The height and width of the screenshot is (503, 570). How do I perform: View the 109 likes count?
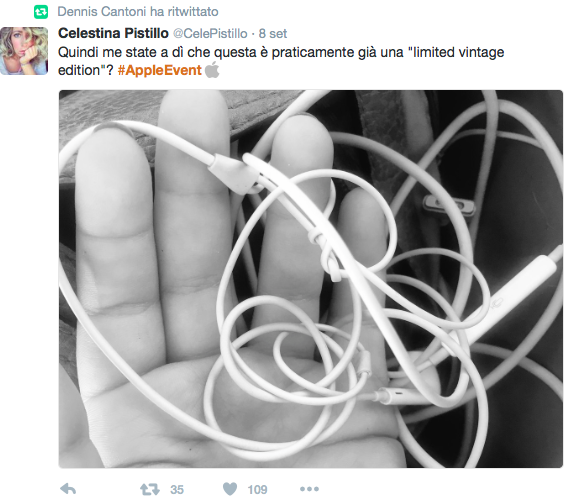257,490
